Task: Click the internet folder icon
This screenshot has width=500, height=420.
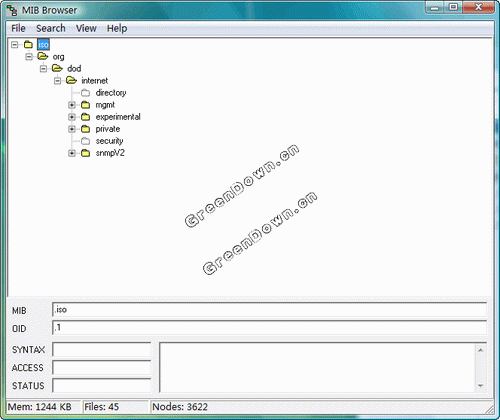Action: pyautogui.click(x=71, y=80)
